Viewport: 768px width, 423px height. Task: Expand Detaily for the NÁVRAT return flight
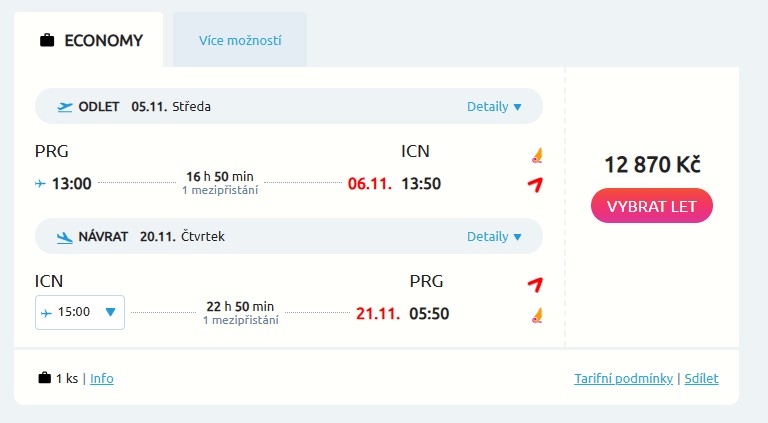tap(494, 237)
